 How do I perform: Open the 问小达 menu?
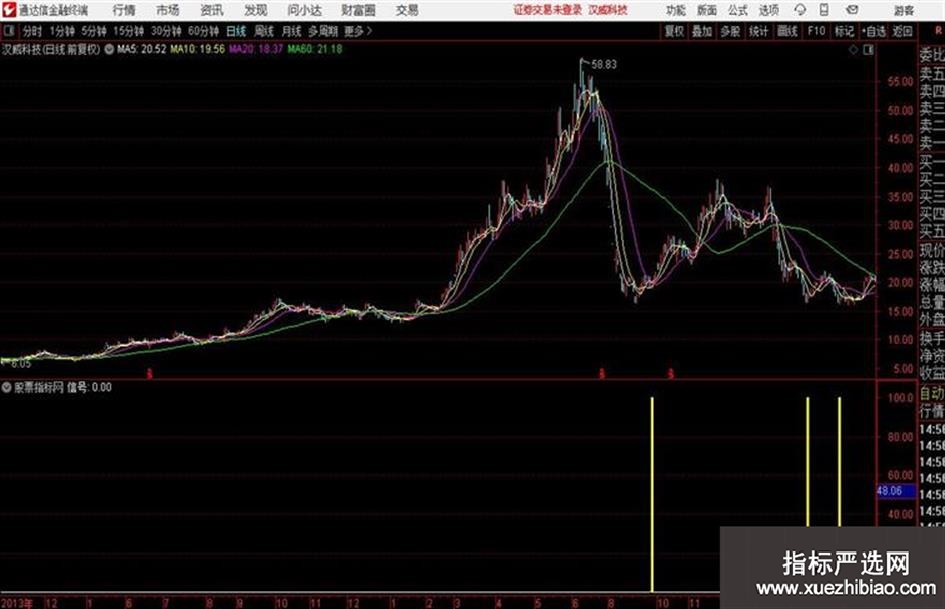tap(304, 10)
